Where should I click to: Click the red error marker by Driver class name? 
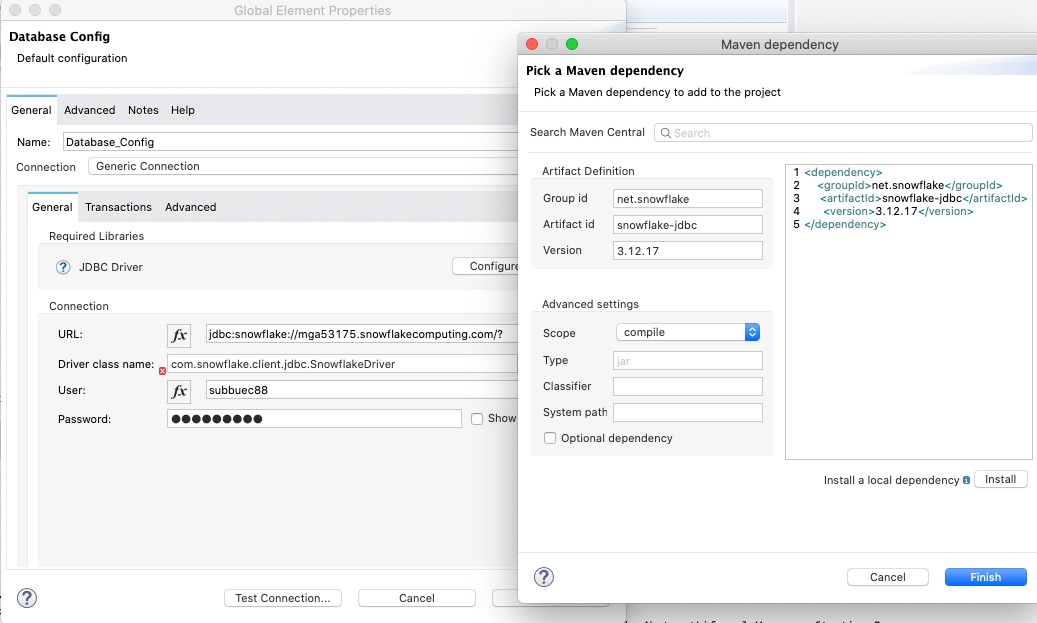162,370
